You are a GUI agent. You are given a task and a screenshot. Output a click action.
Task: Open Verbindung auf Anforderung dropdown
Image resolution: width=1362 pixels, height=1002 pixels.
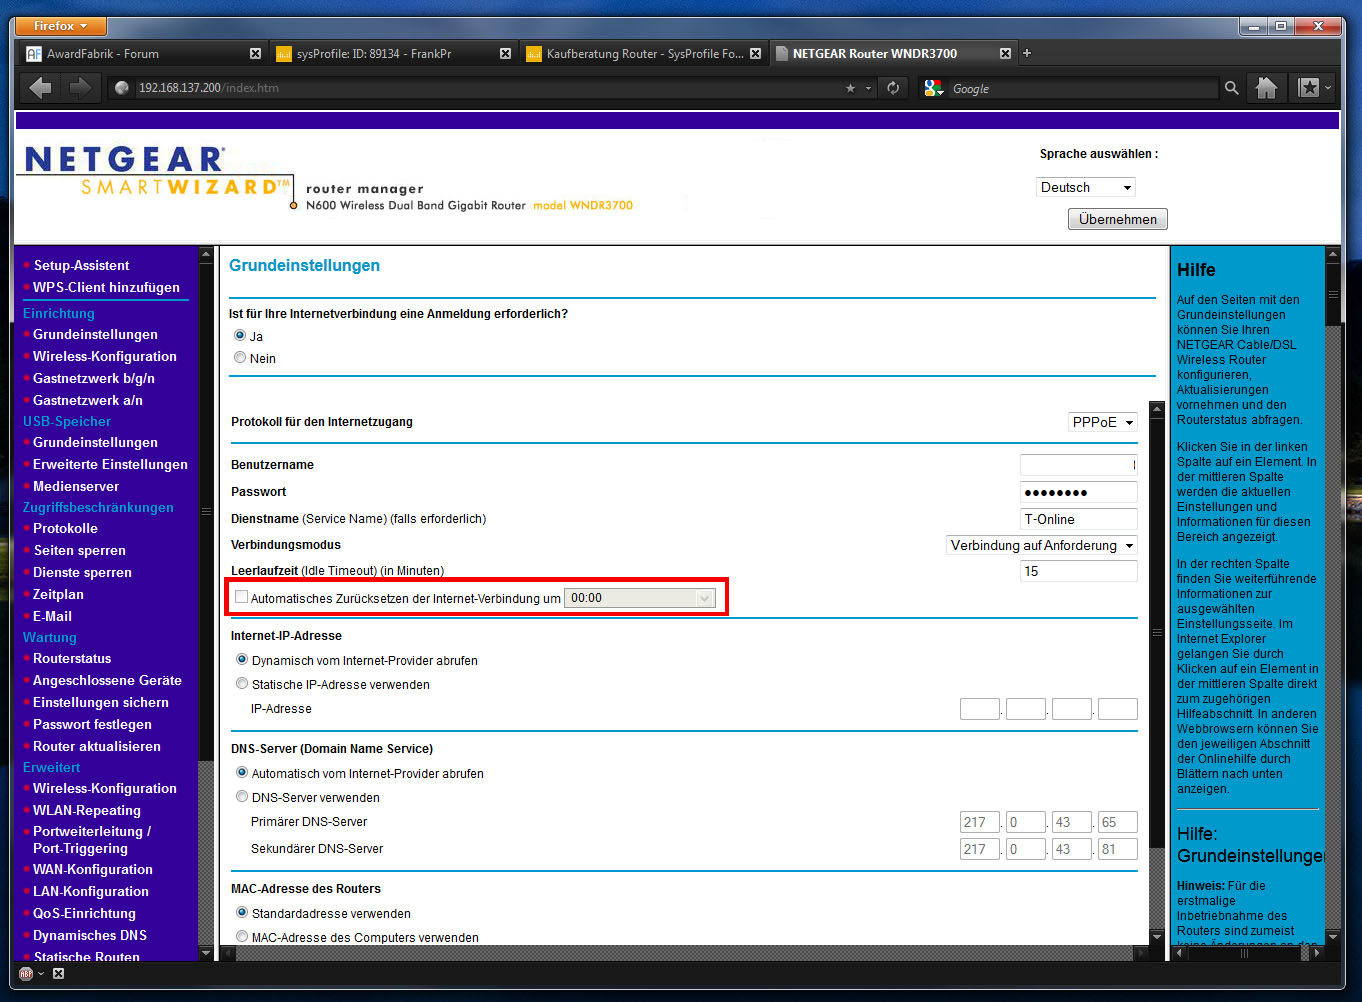[x=1042, y=545]
